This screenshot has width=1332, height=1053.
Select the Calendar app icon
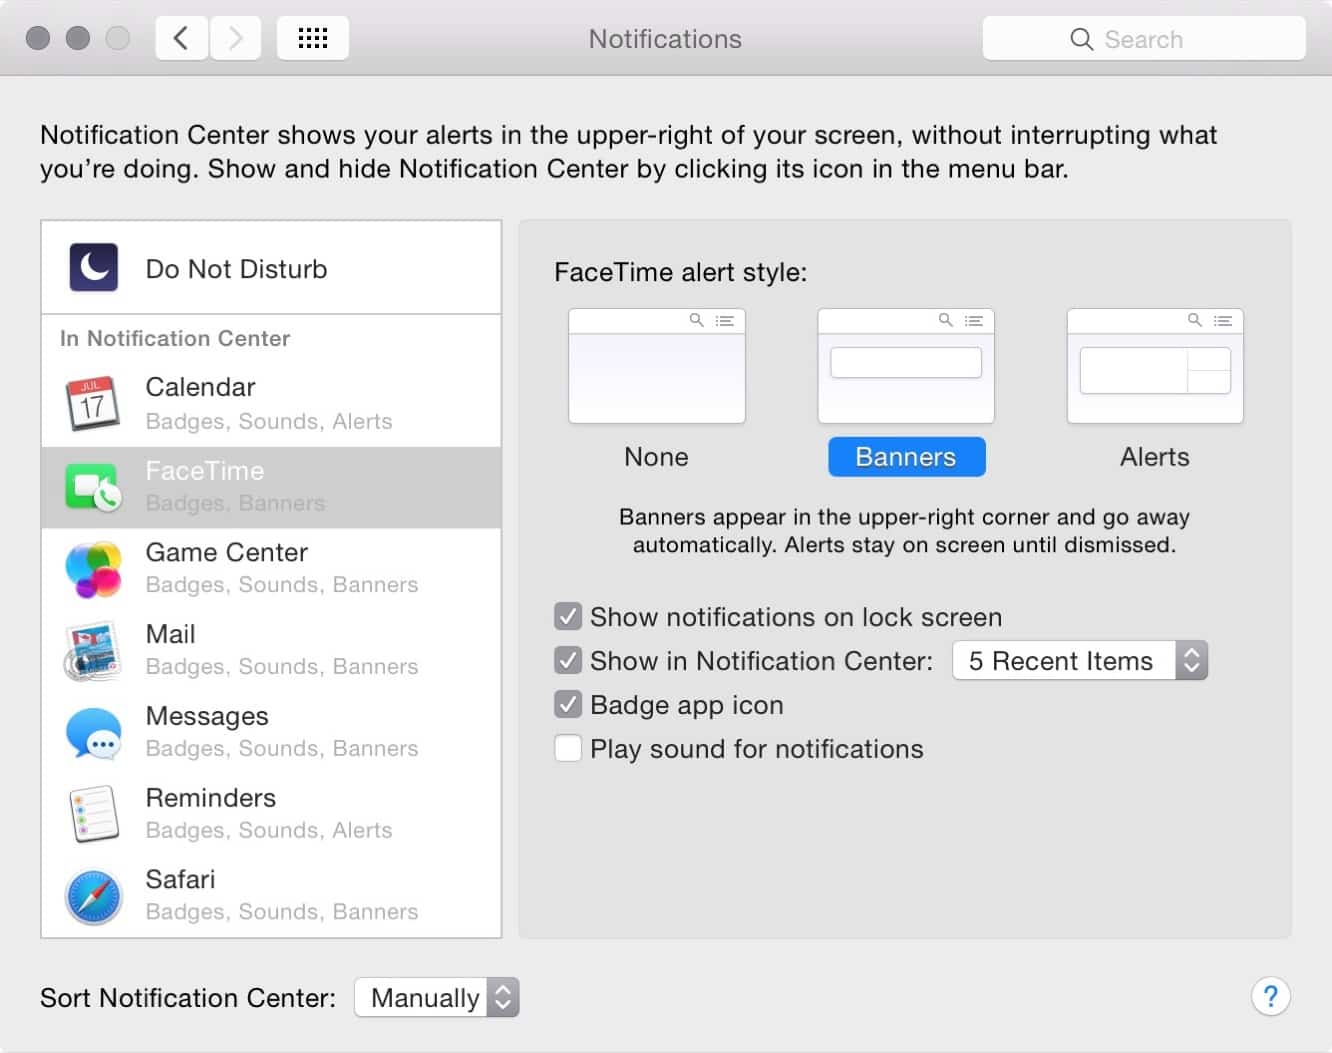93,403
